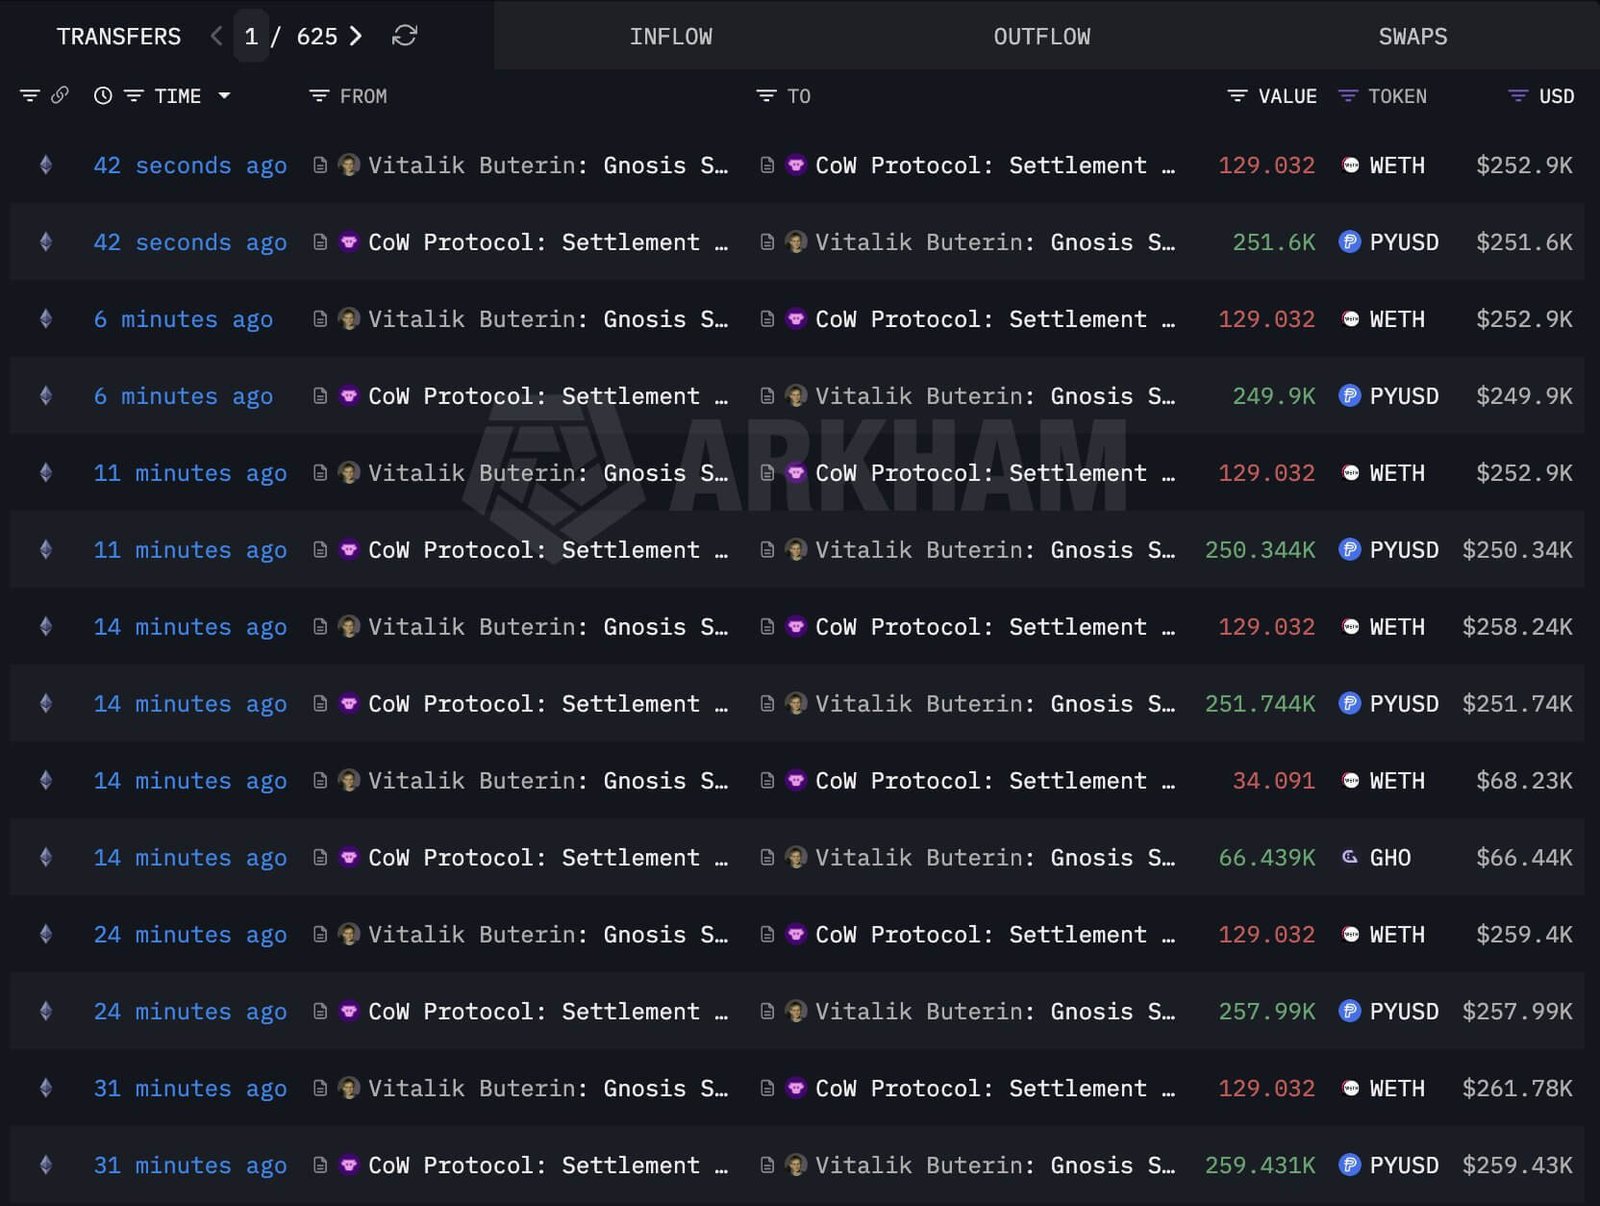Open the TOKEN column filter

pyautogui.click(x=1350, y=96)
